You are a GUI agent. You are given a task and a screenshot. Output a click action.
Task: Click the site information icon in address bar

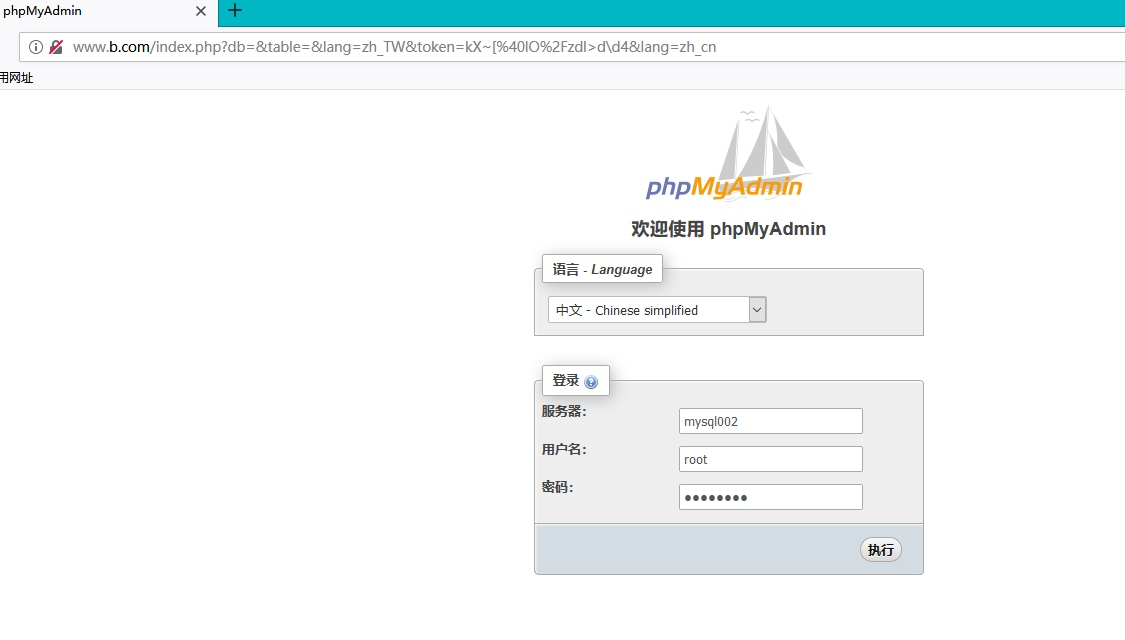click(35, 47)
